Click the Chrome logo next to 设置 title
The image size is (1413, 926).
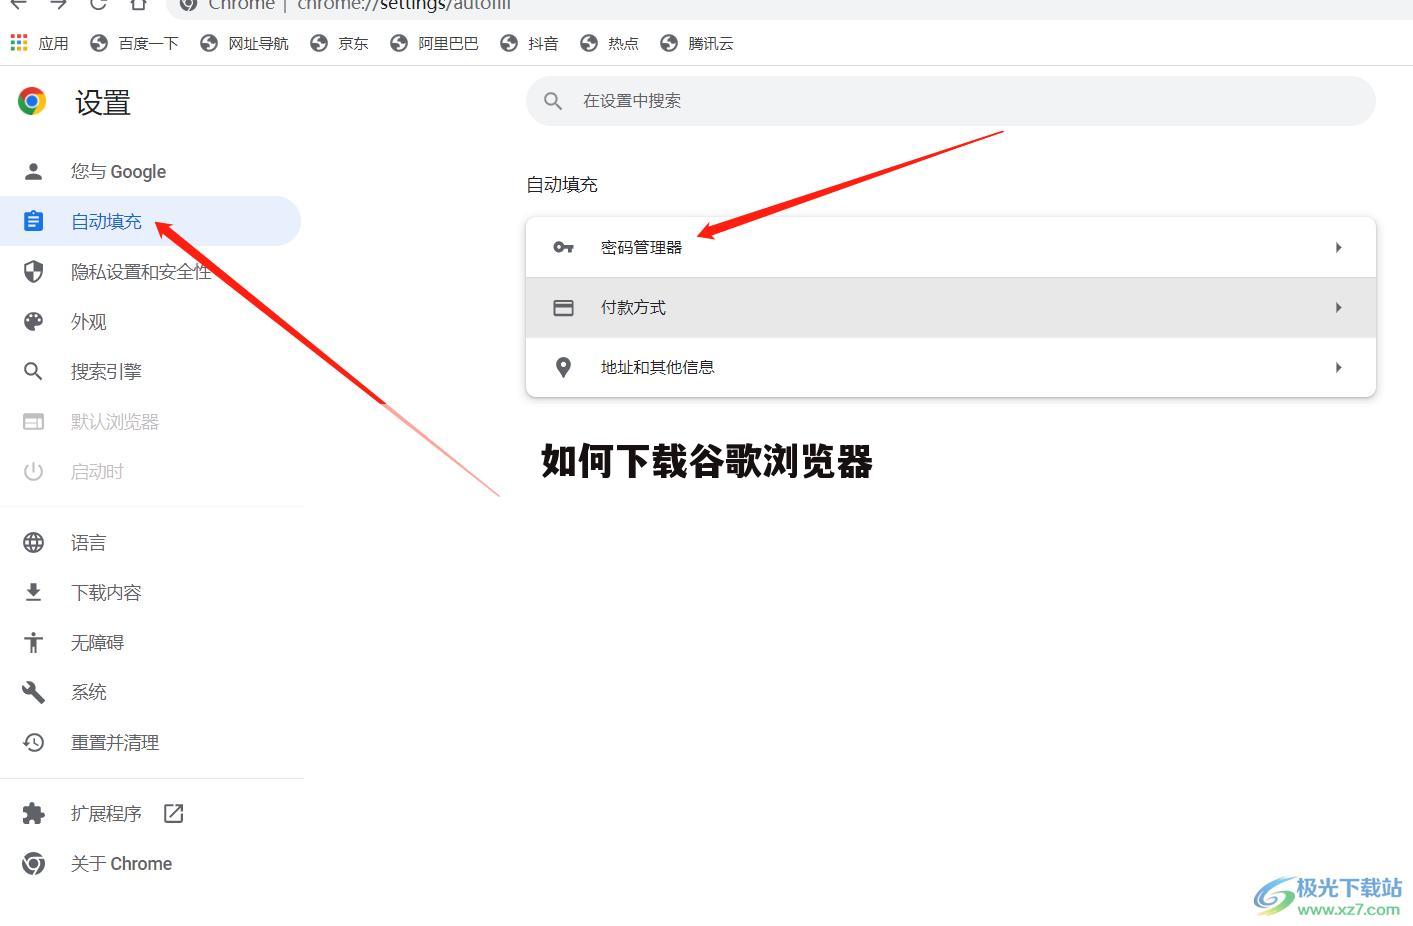click(x=32, y=101)
